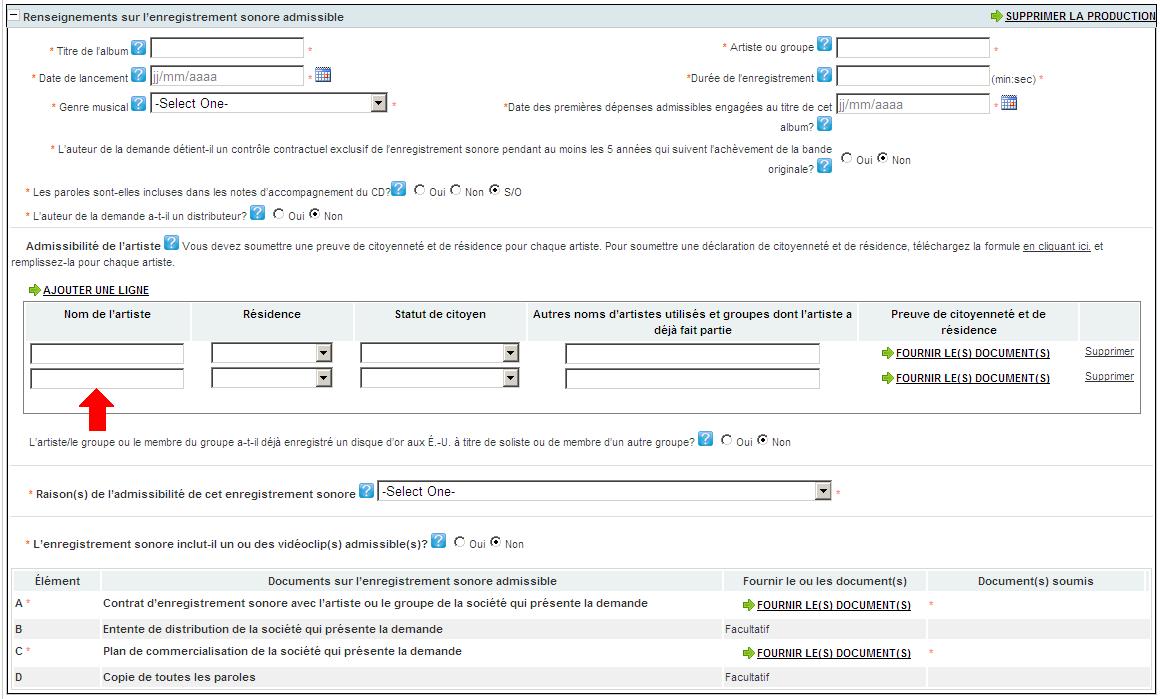Select Oui for distributeur question
1160x699 pixels.
[x=278, y=215]
